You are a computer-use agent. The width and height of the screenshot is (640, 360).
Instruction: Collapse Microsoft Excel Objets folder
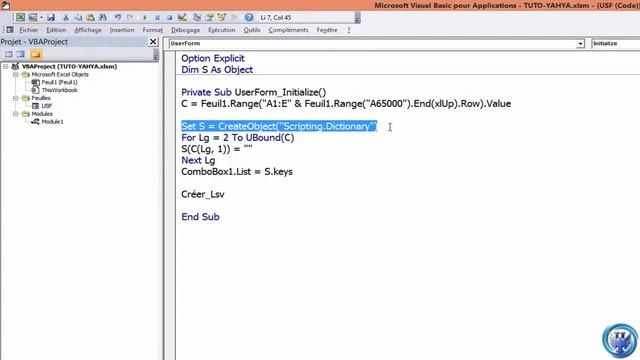pyautogui.click(x=16, y=74)
